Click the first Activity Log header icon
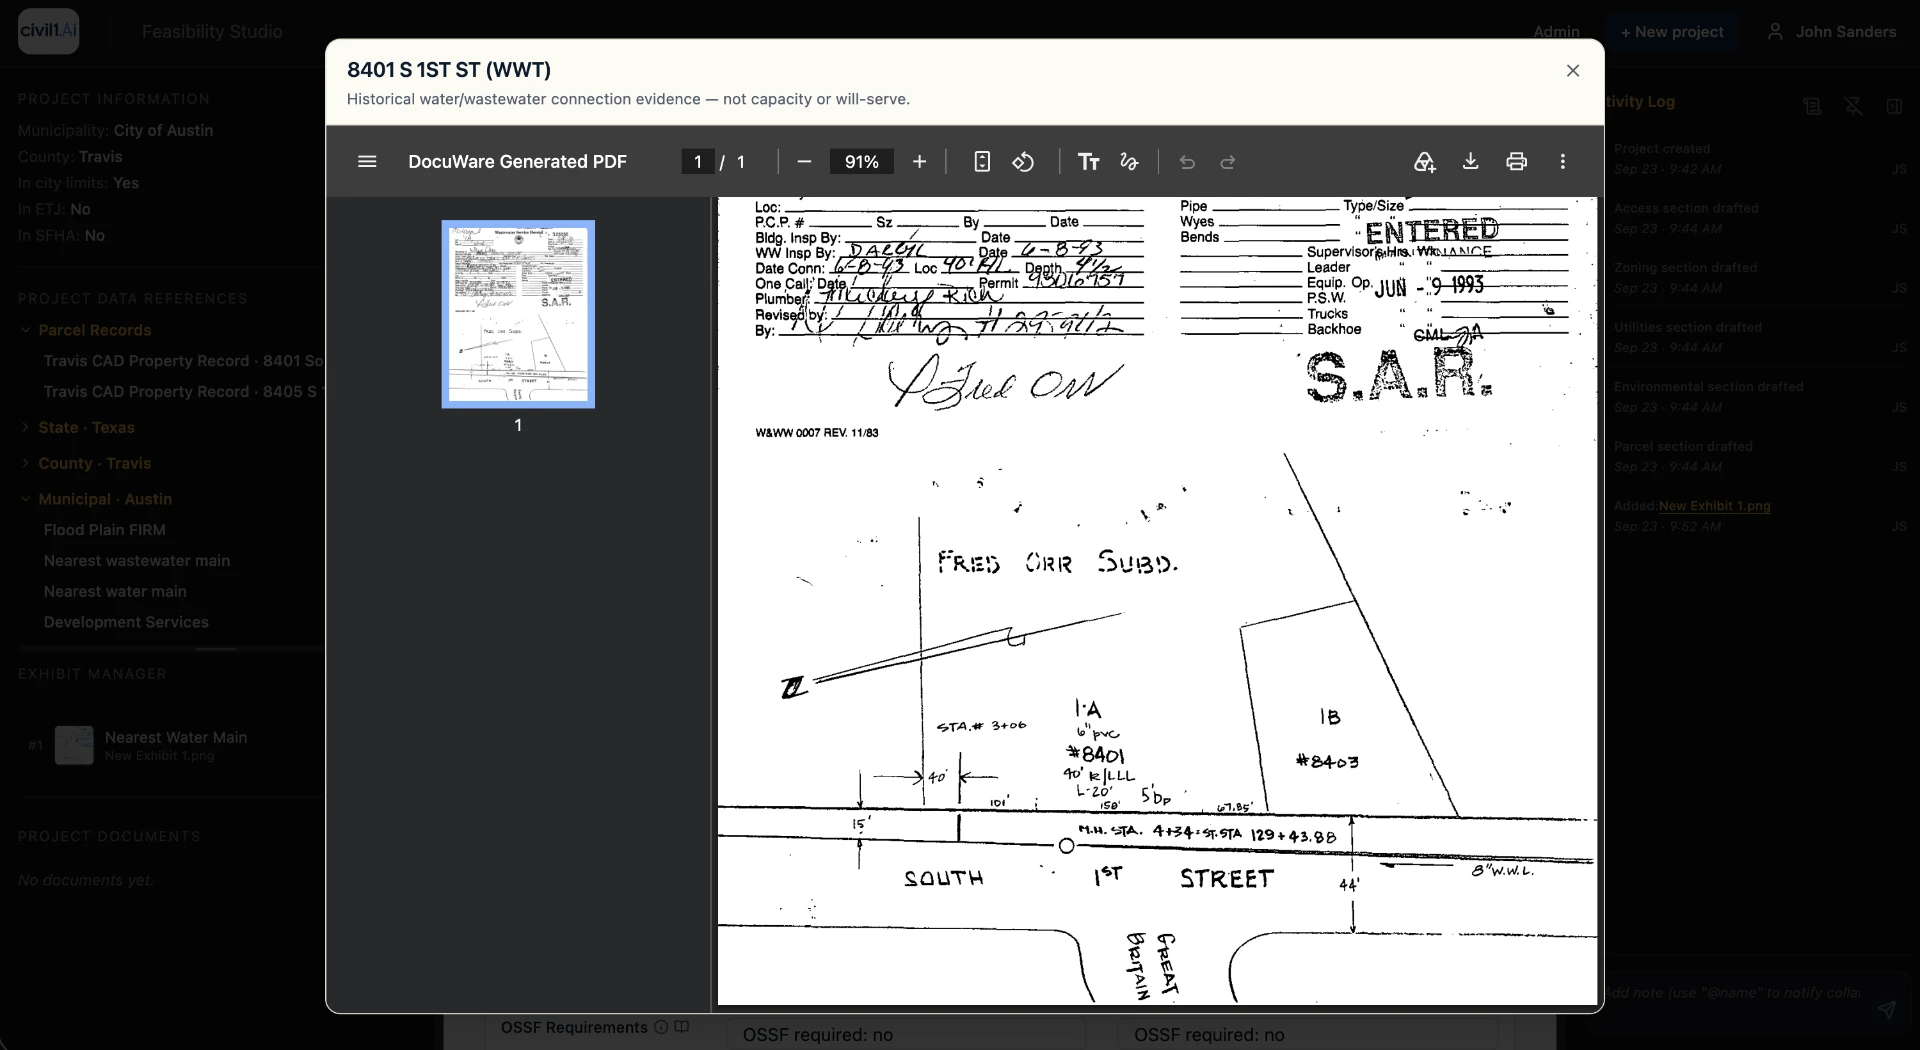Screen dimensions: 1920x1050 tap(1812, 107)
